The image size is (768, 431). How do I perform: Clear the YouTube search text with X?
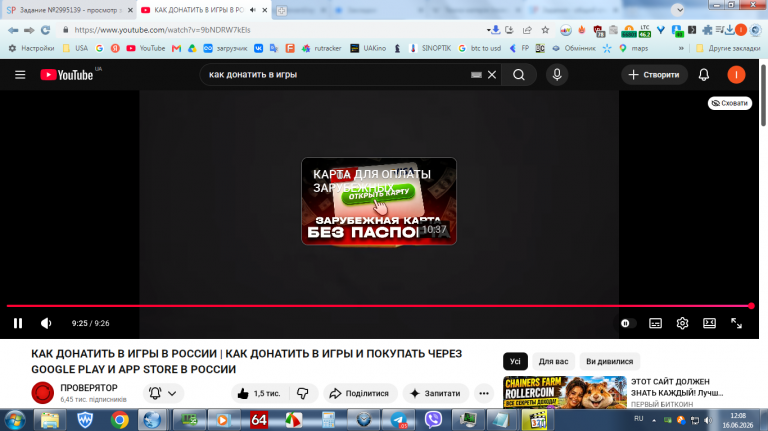(492, 75)
